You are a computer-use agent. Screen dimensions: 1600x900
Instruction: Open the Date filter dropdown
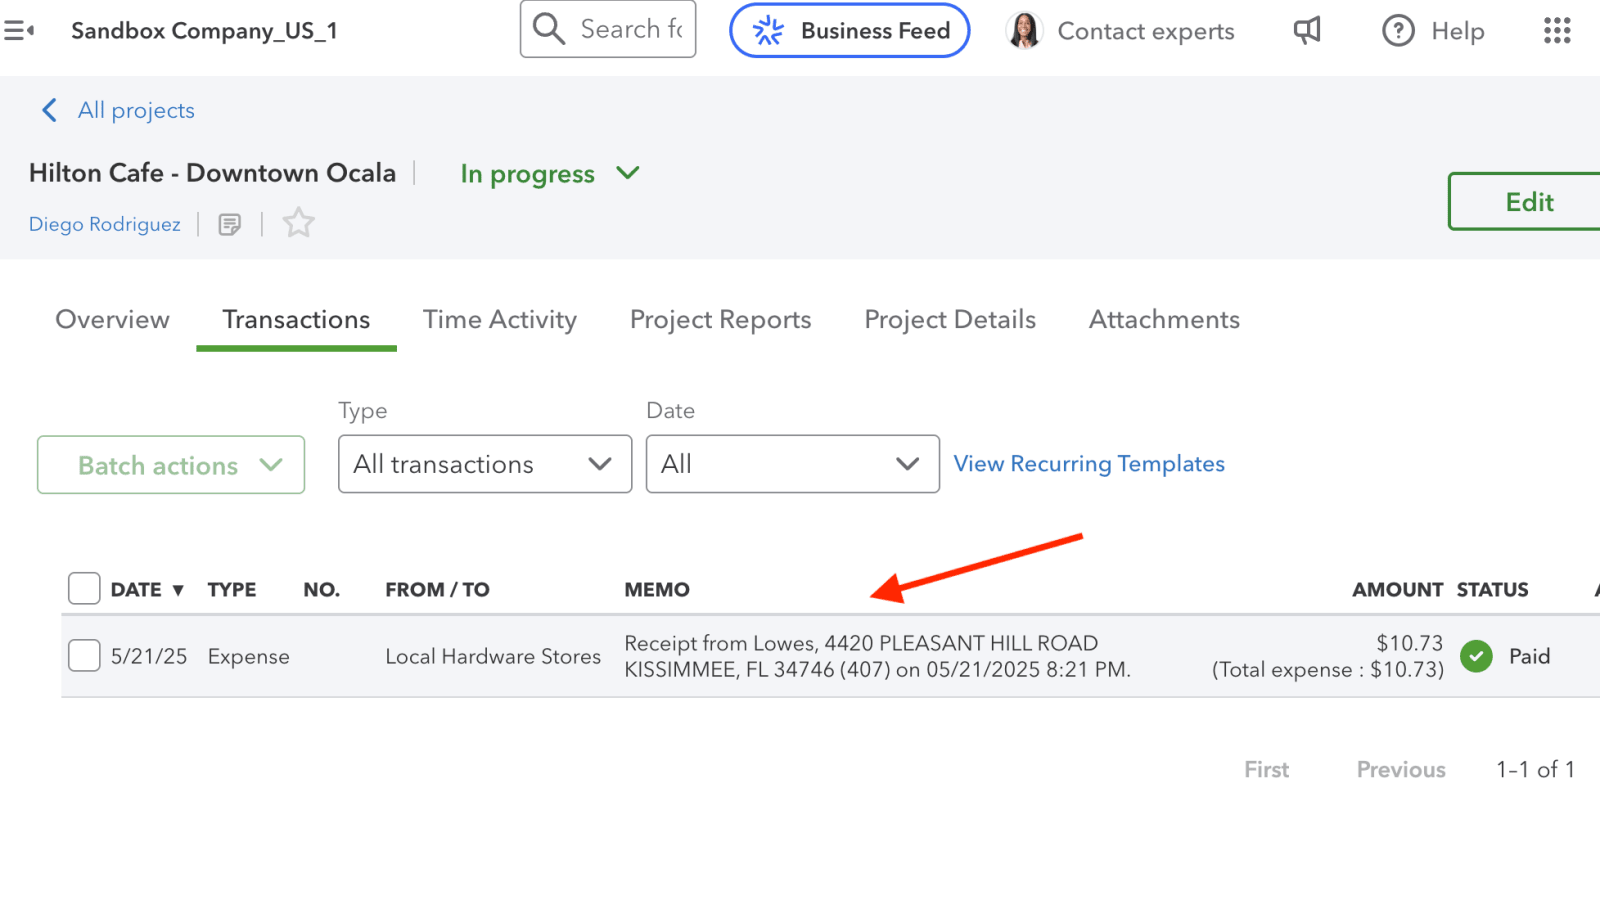793,464
